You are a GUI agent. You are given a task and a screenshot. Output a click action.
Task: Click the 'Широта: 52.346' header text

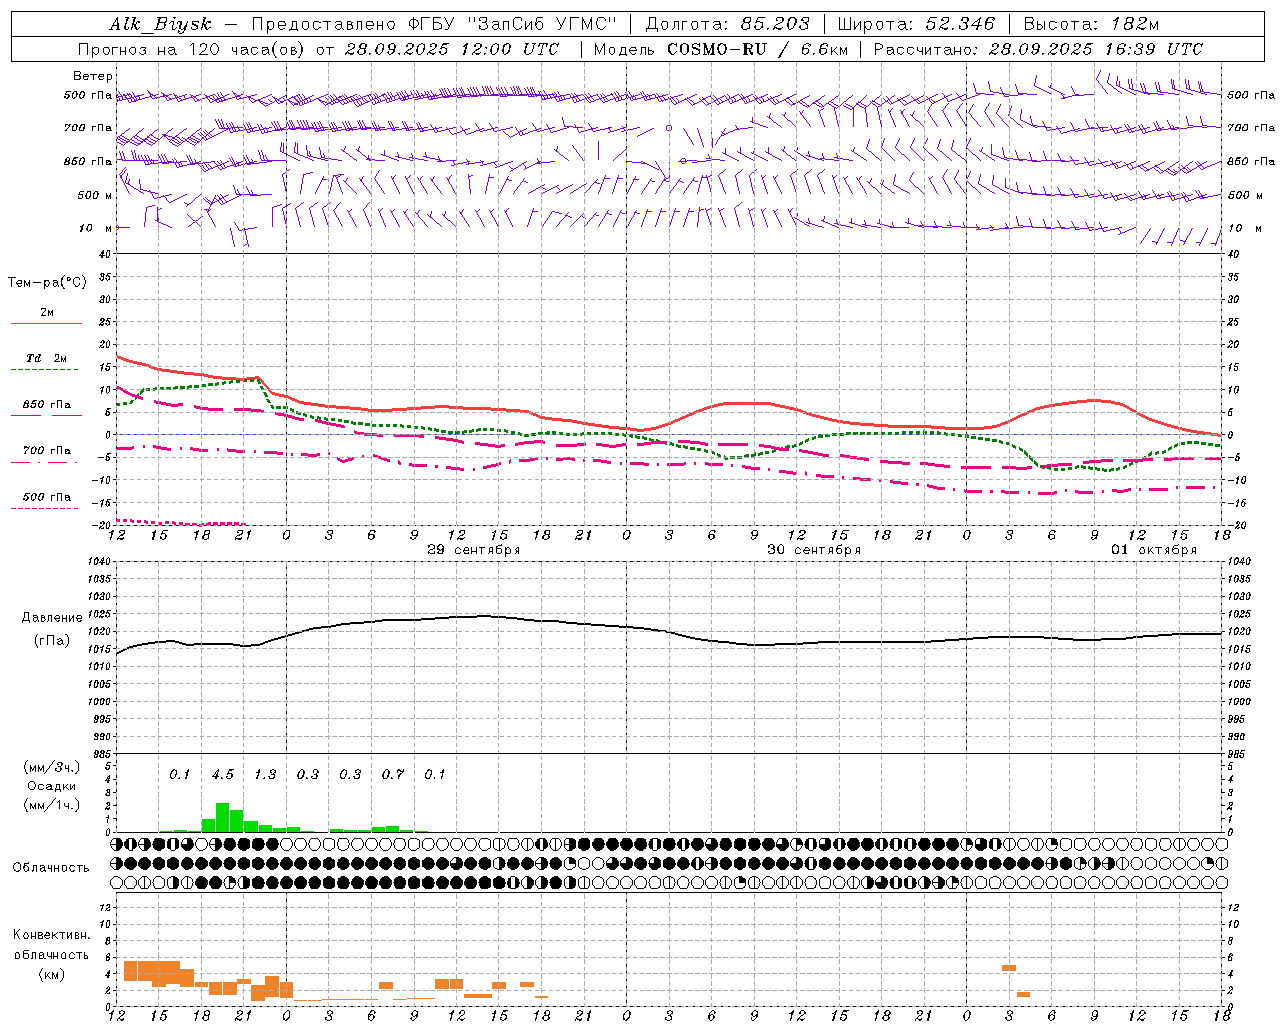tap(916, 24)
